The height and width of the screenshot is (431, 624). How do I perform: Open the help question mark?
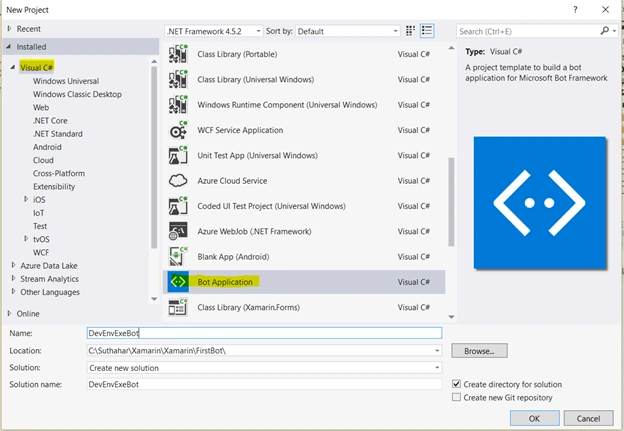click(575, 10)
